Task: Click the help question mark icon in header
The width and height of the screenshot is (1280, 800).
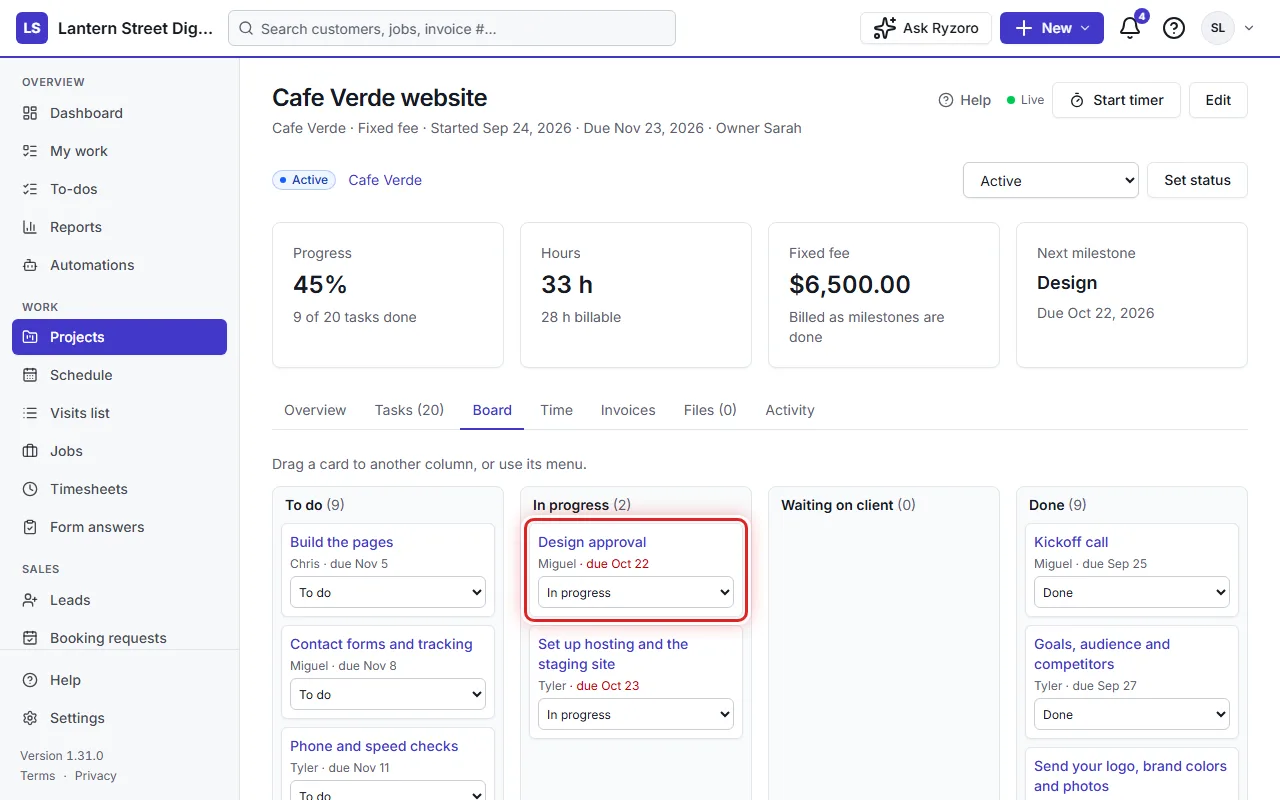Action: point(1174,28)
